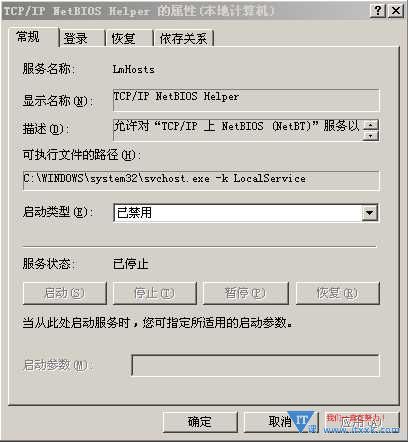Click the executable path field with svchost.exe

click(x=201, y=181)
